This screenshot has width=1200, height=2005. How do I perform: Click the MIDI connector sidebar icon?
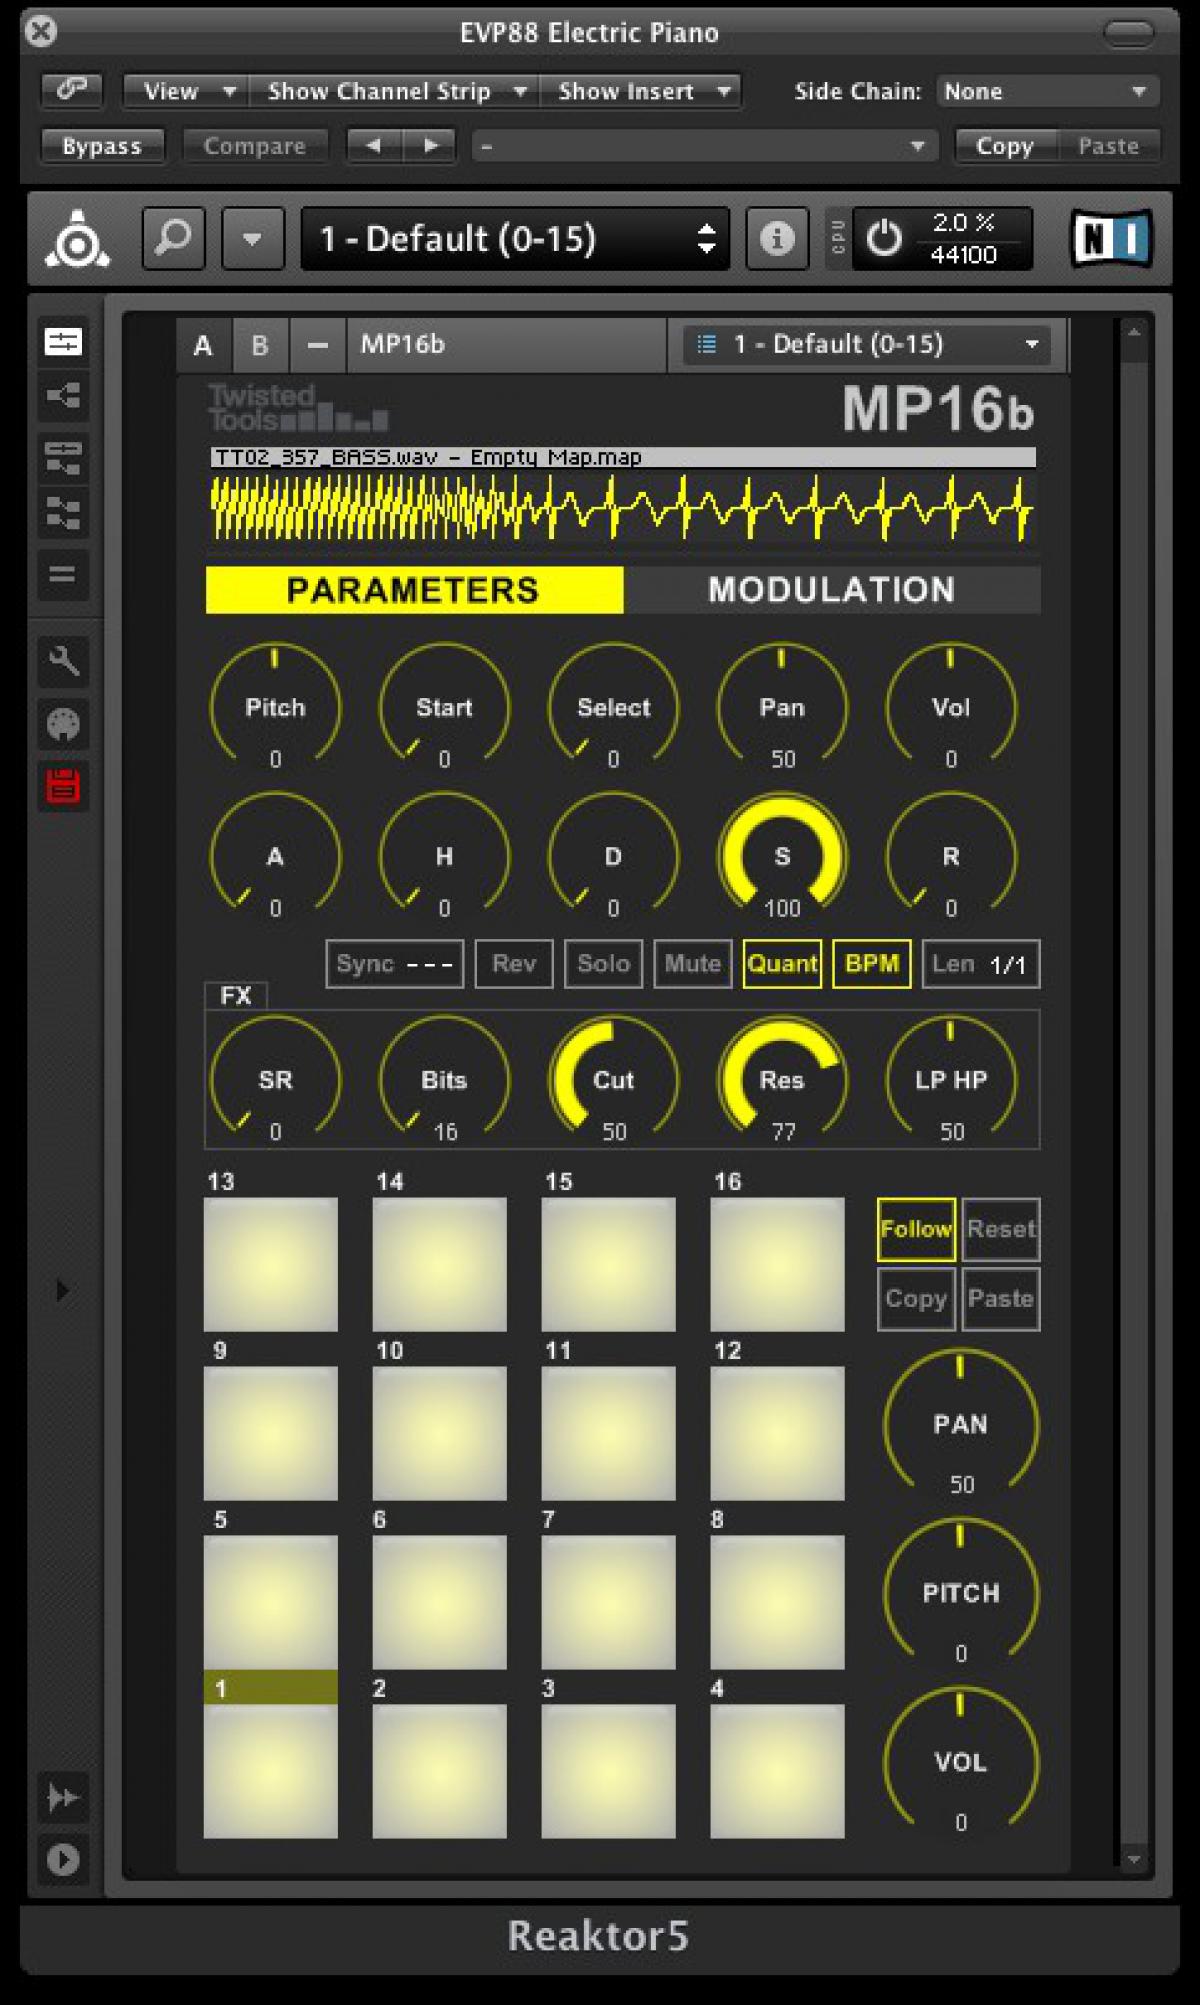coord(63,724)
